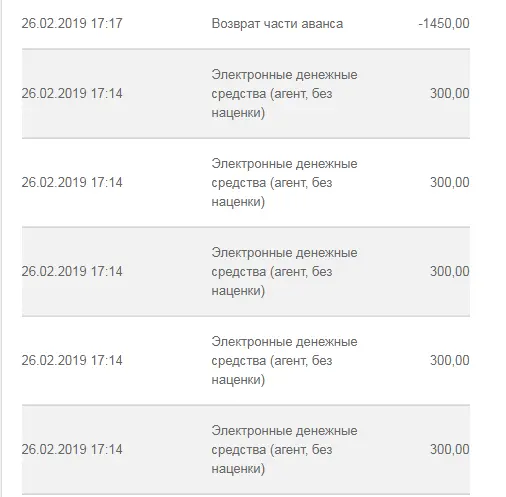Select 300,00 amount in bottom gray row

pos(450,449)
